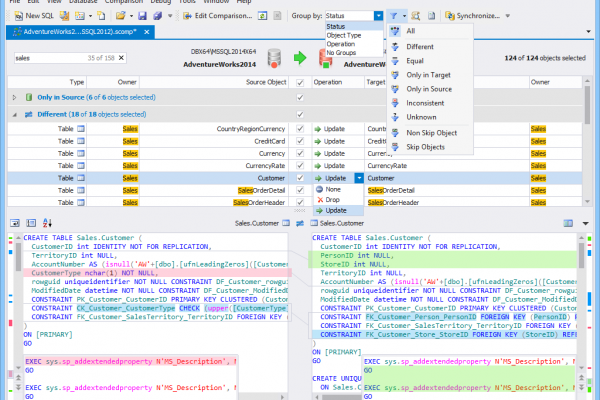Screen dimensions: 600x400
Task: Choose Skip Objects from filter menu
Action: (427, 146)
